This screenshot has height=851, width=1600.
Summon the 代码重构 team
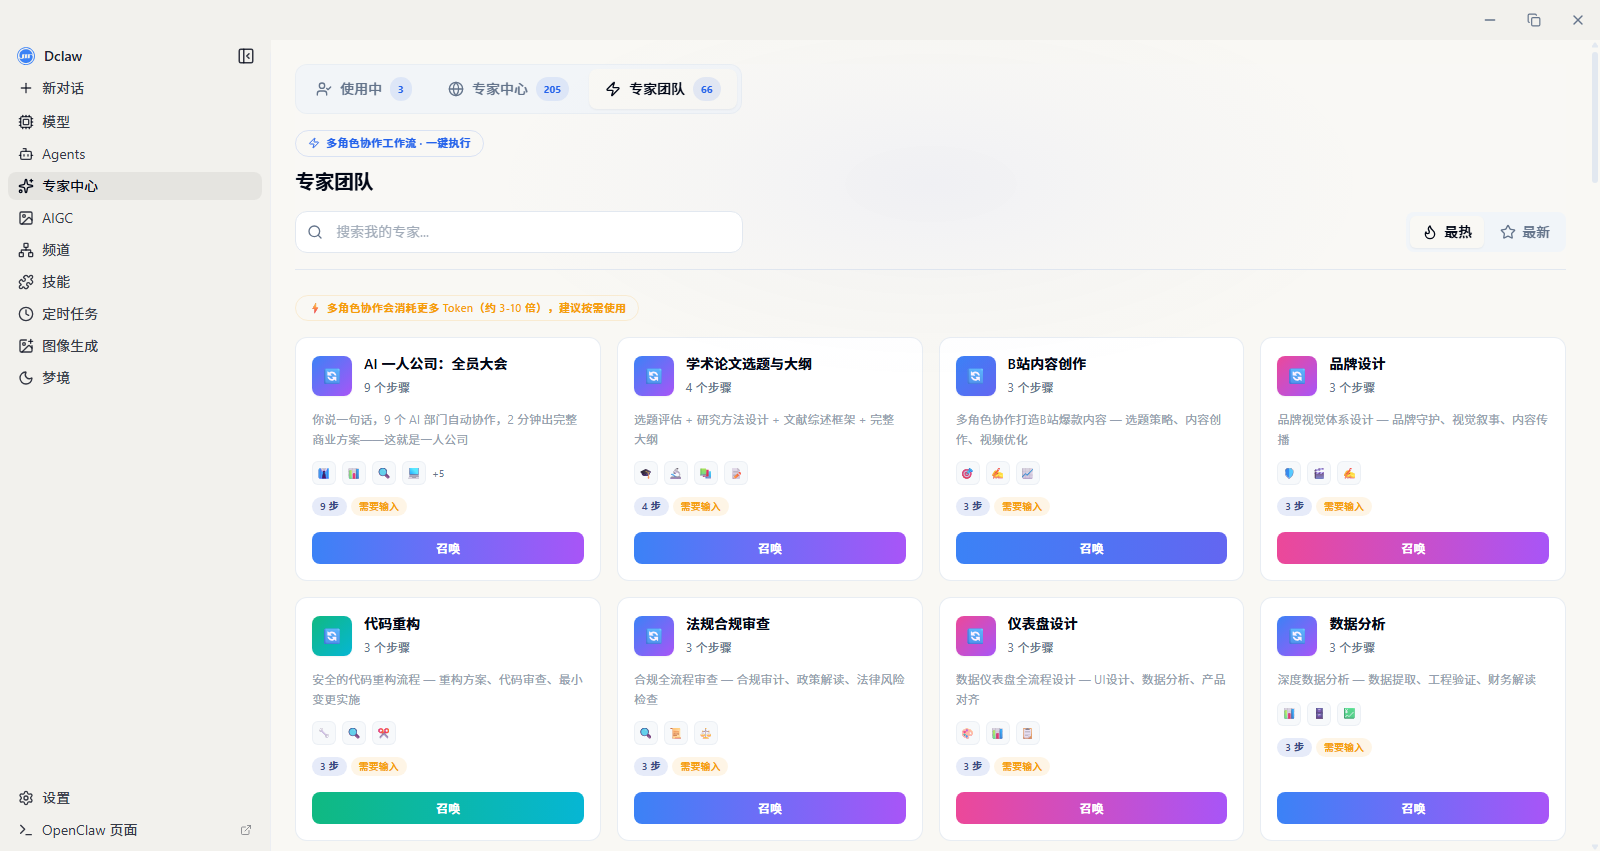pos(448,808)
